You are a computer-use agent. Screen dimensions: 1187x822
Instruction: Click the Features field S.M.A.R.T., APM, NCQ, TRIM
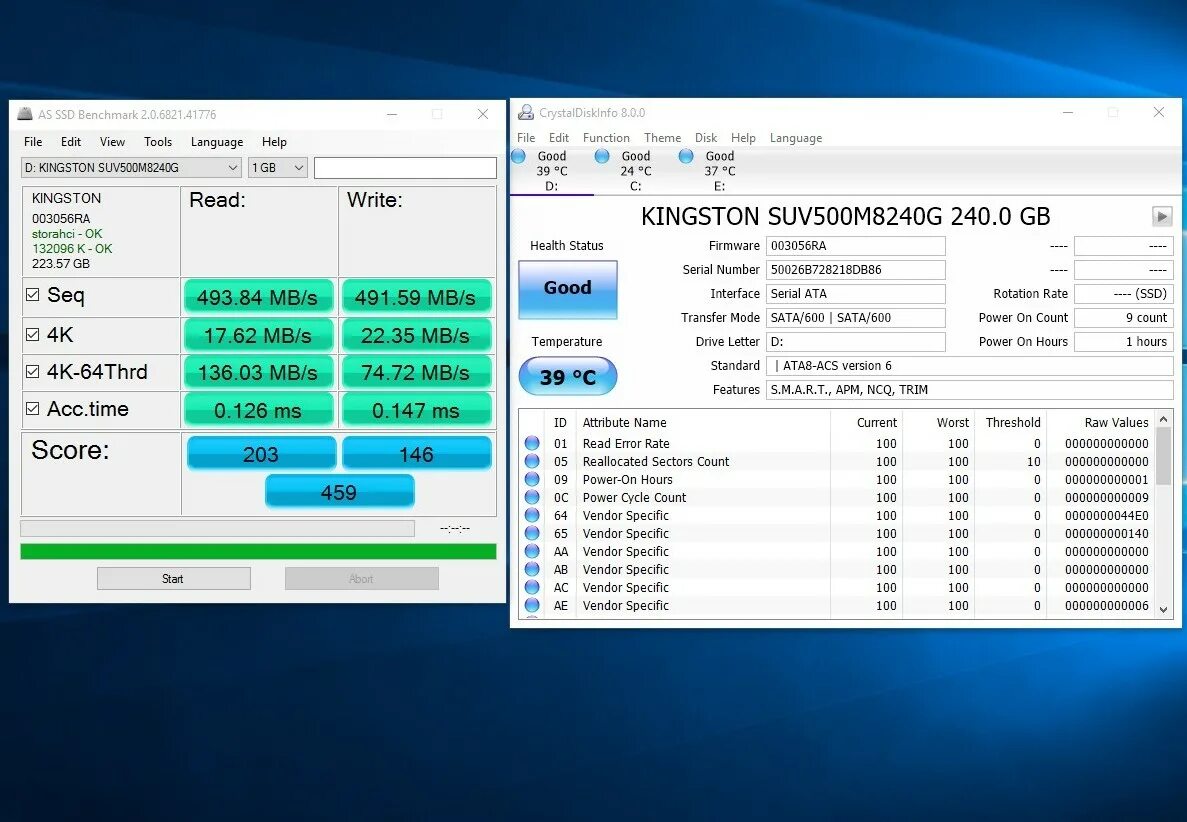pyautogui.click(x=970, y=390)
